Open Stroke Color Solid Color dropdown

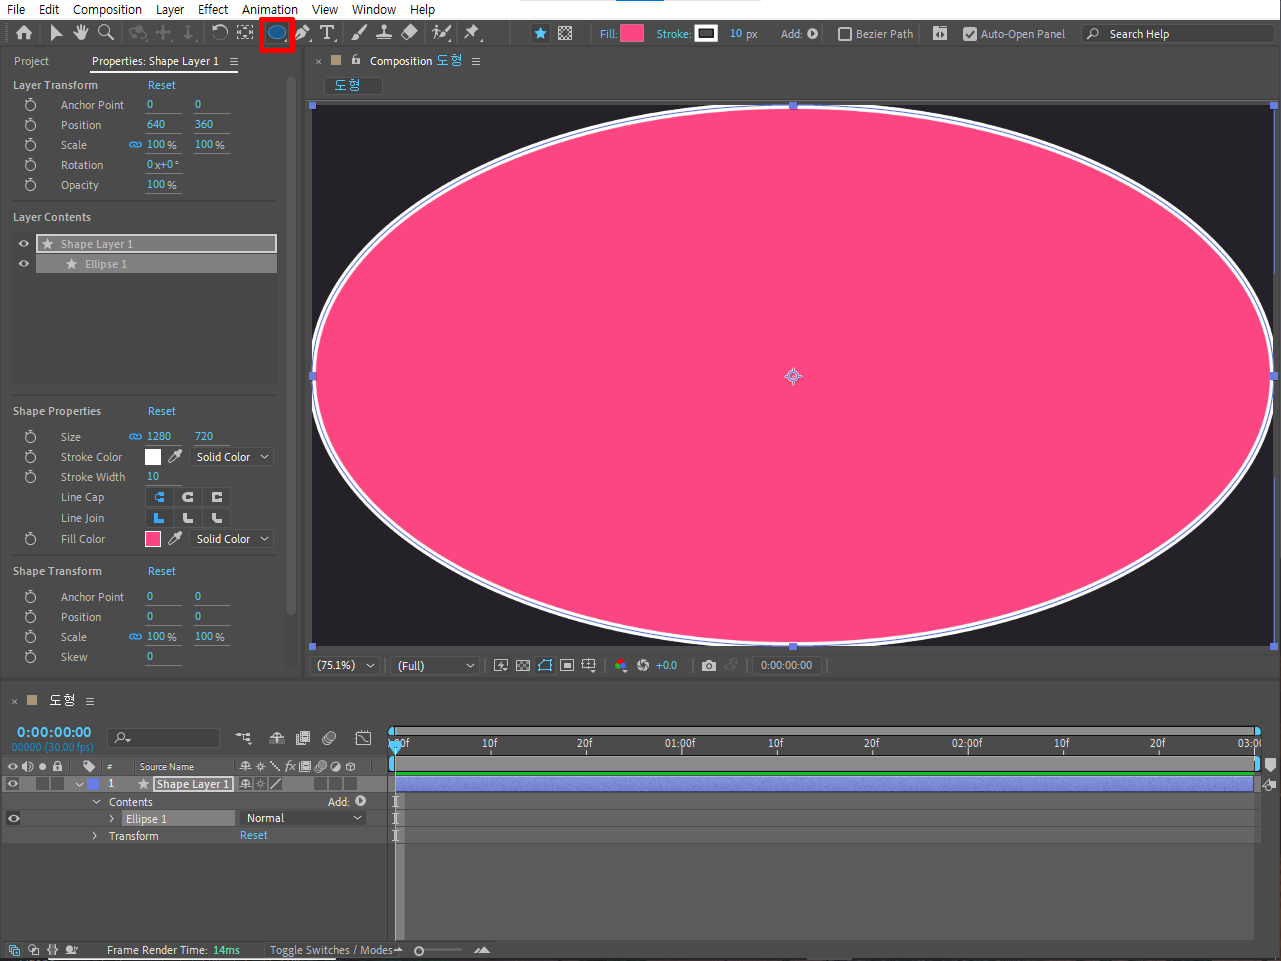[232, 456]
